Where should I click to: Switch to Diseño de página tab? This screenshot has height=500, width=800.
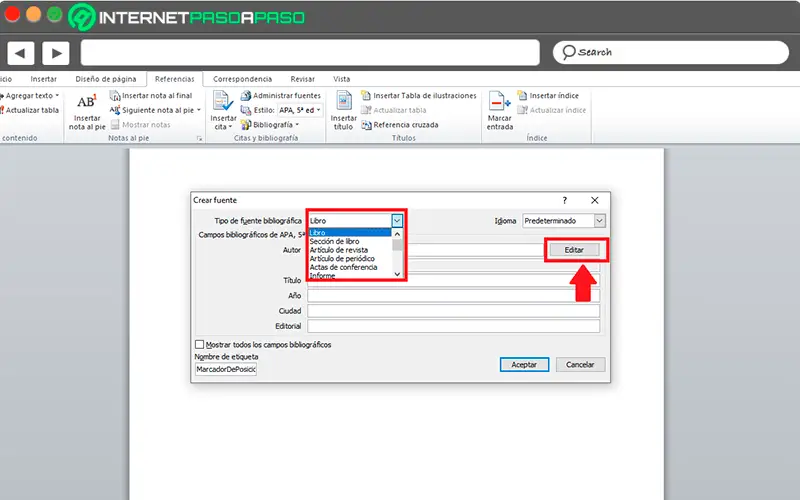pos(106,79)
